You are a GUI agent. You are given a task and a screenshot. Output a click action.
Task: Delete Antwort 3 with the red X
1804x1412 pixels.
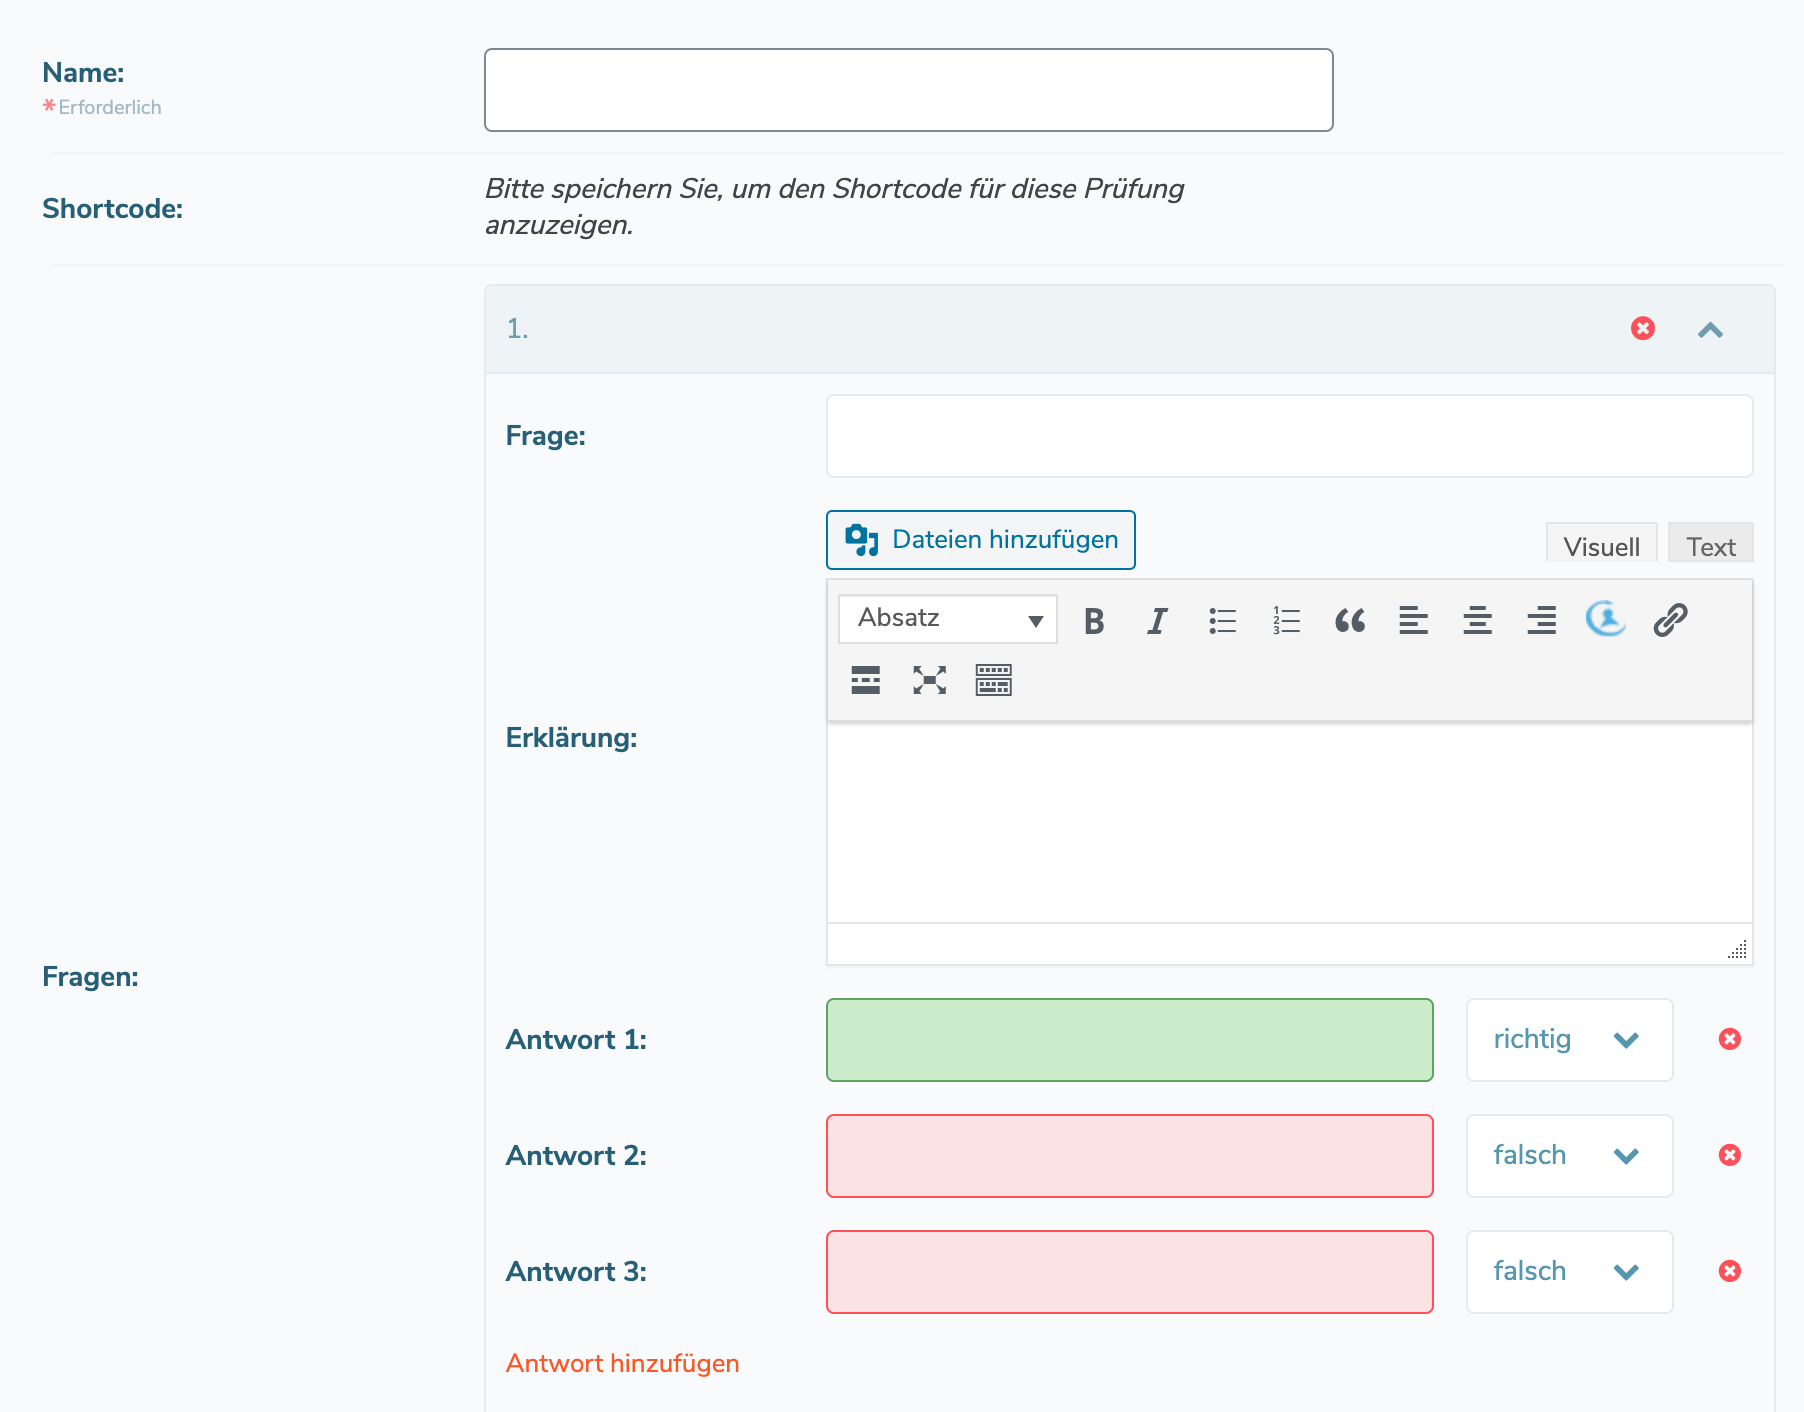click(x=1729, y=1271)
